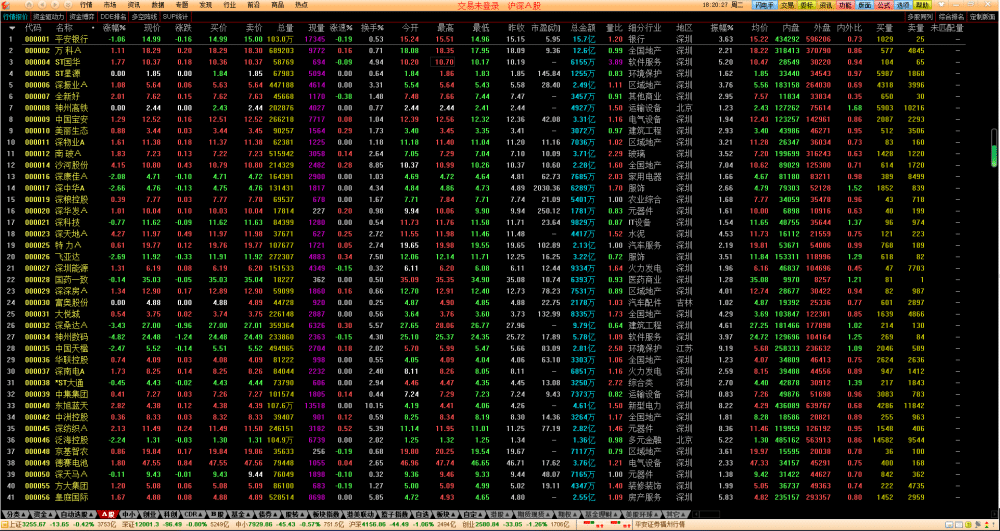Click the 皇庭国际 stock name
This screenshot has width=1000, height=531.
pyautogui.click(x=72, y=497)
